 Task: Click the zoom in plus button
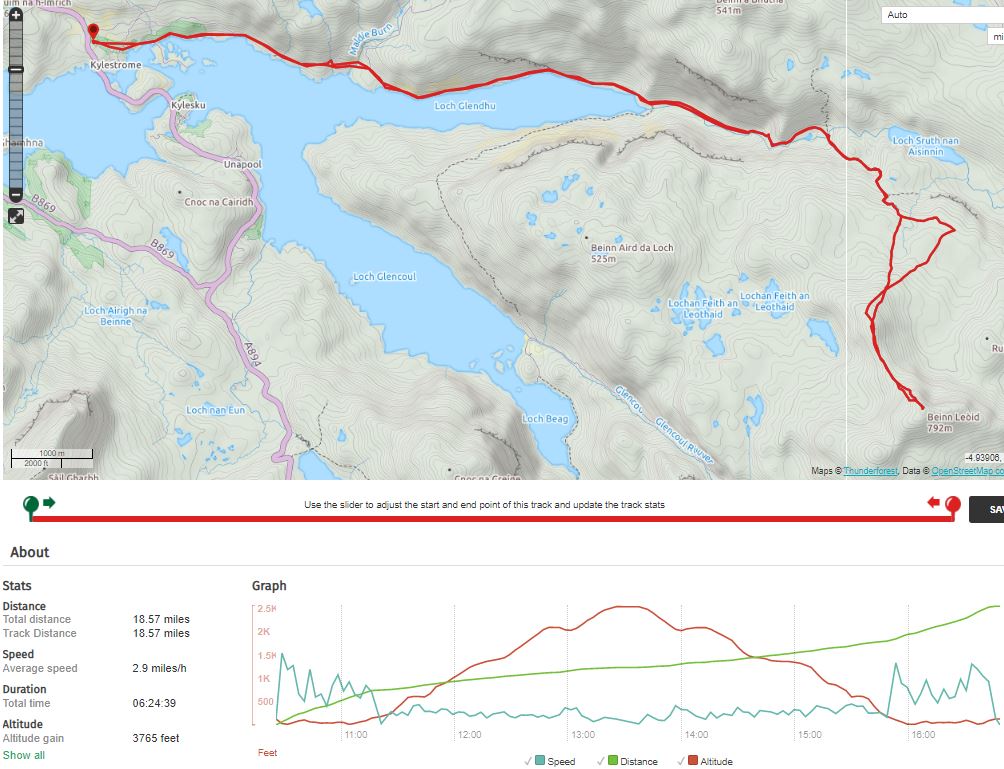click(16, 16)
